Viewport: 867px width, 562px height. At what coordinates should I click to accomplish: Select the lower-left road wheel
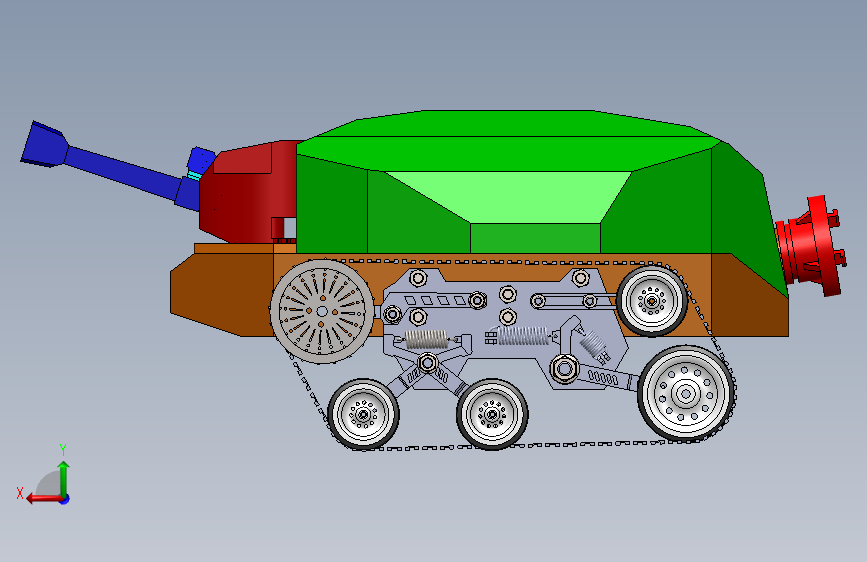(363, 414)
